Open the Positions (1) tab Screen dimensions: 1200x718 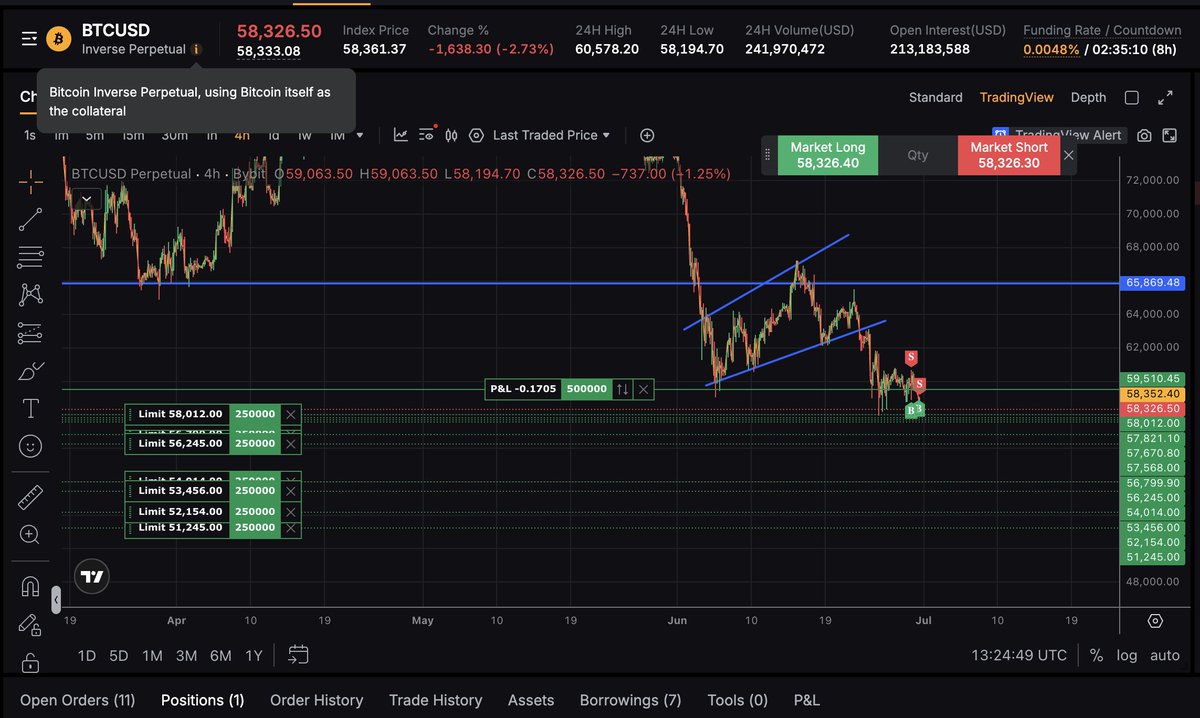[x=202, y=700]
